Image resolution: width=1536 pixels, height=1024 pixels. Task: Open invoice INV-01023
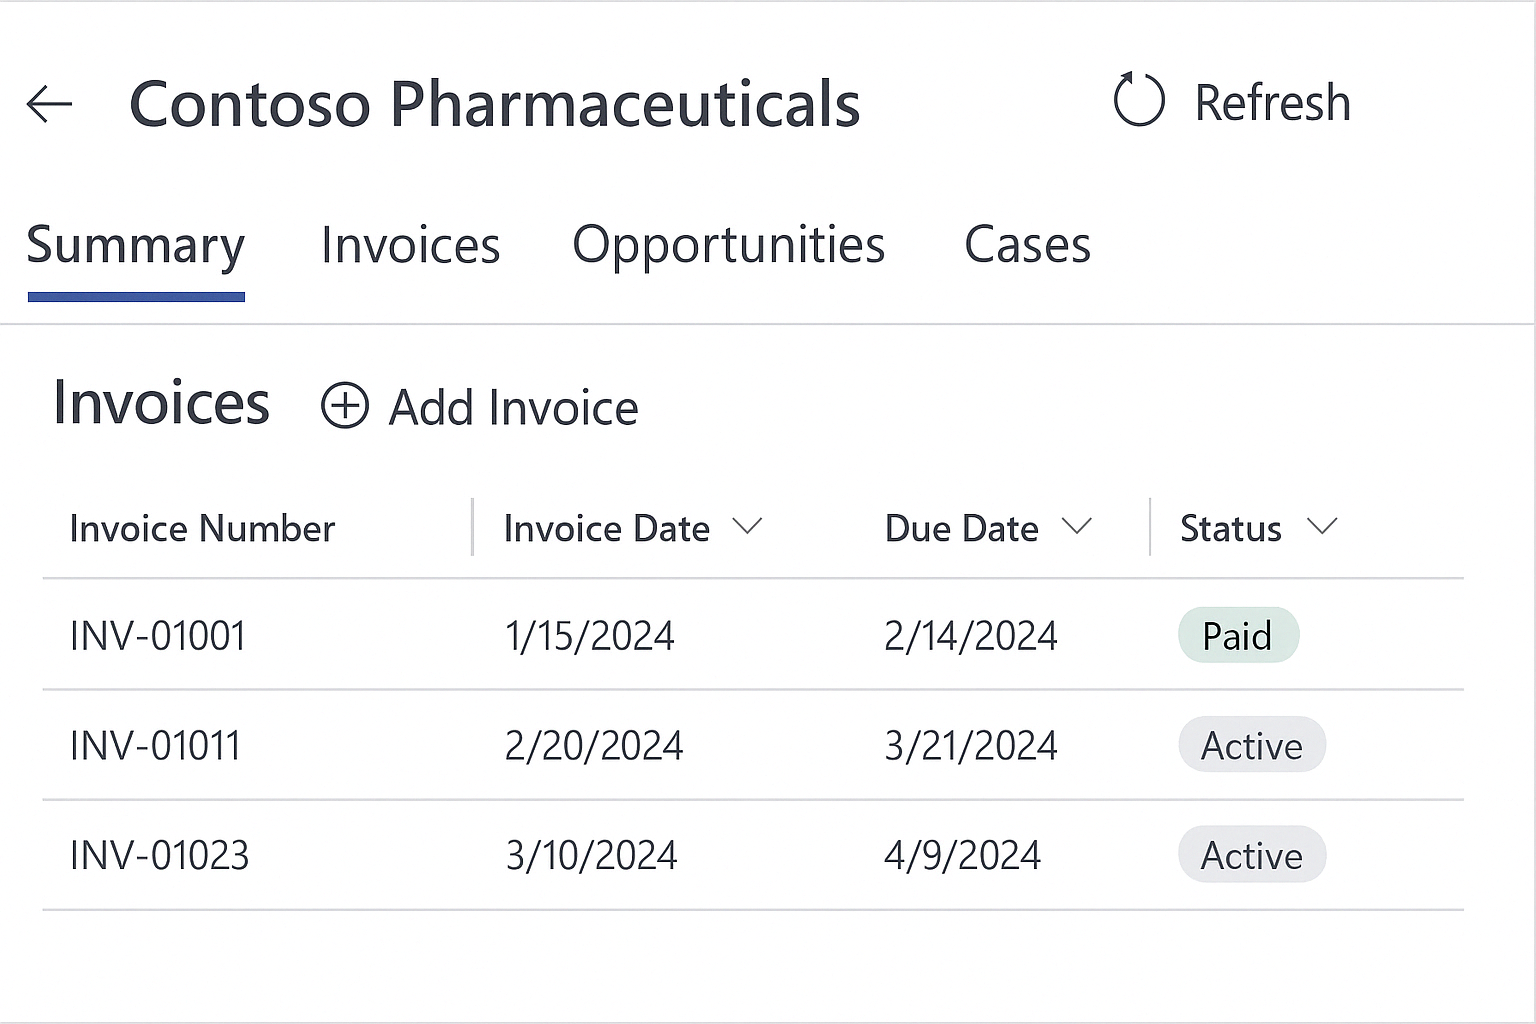(x=159, y=856)
